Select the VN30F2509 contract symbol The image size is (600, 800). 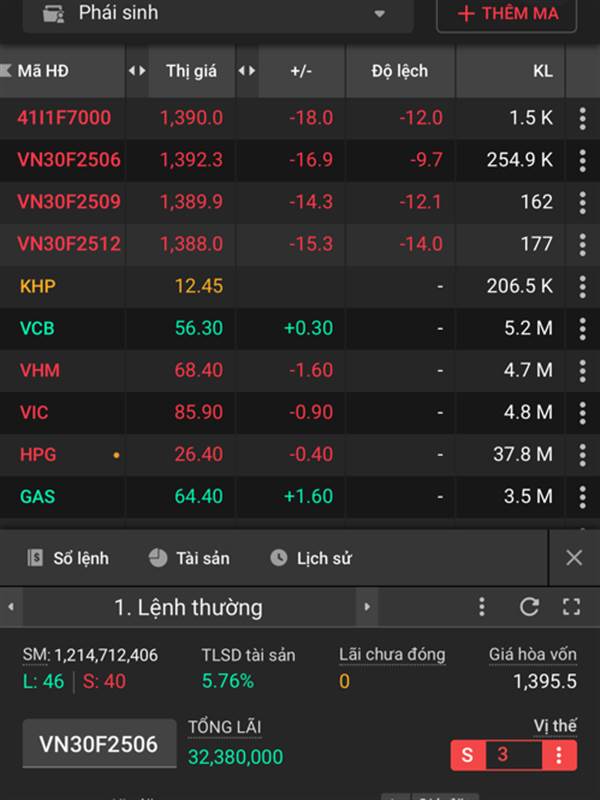(69, 202)
